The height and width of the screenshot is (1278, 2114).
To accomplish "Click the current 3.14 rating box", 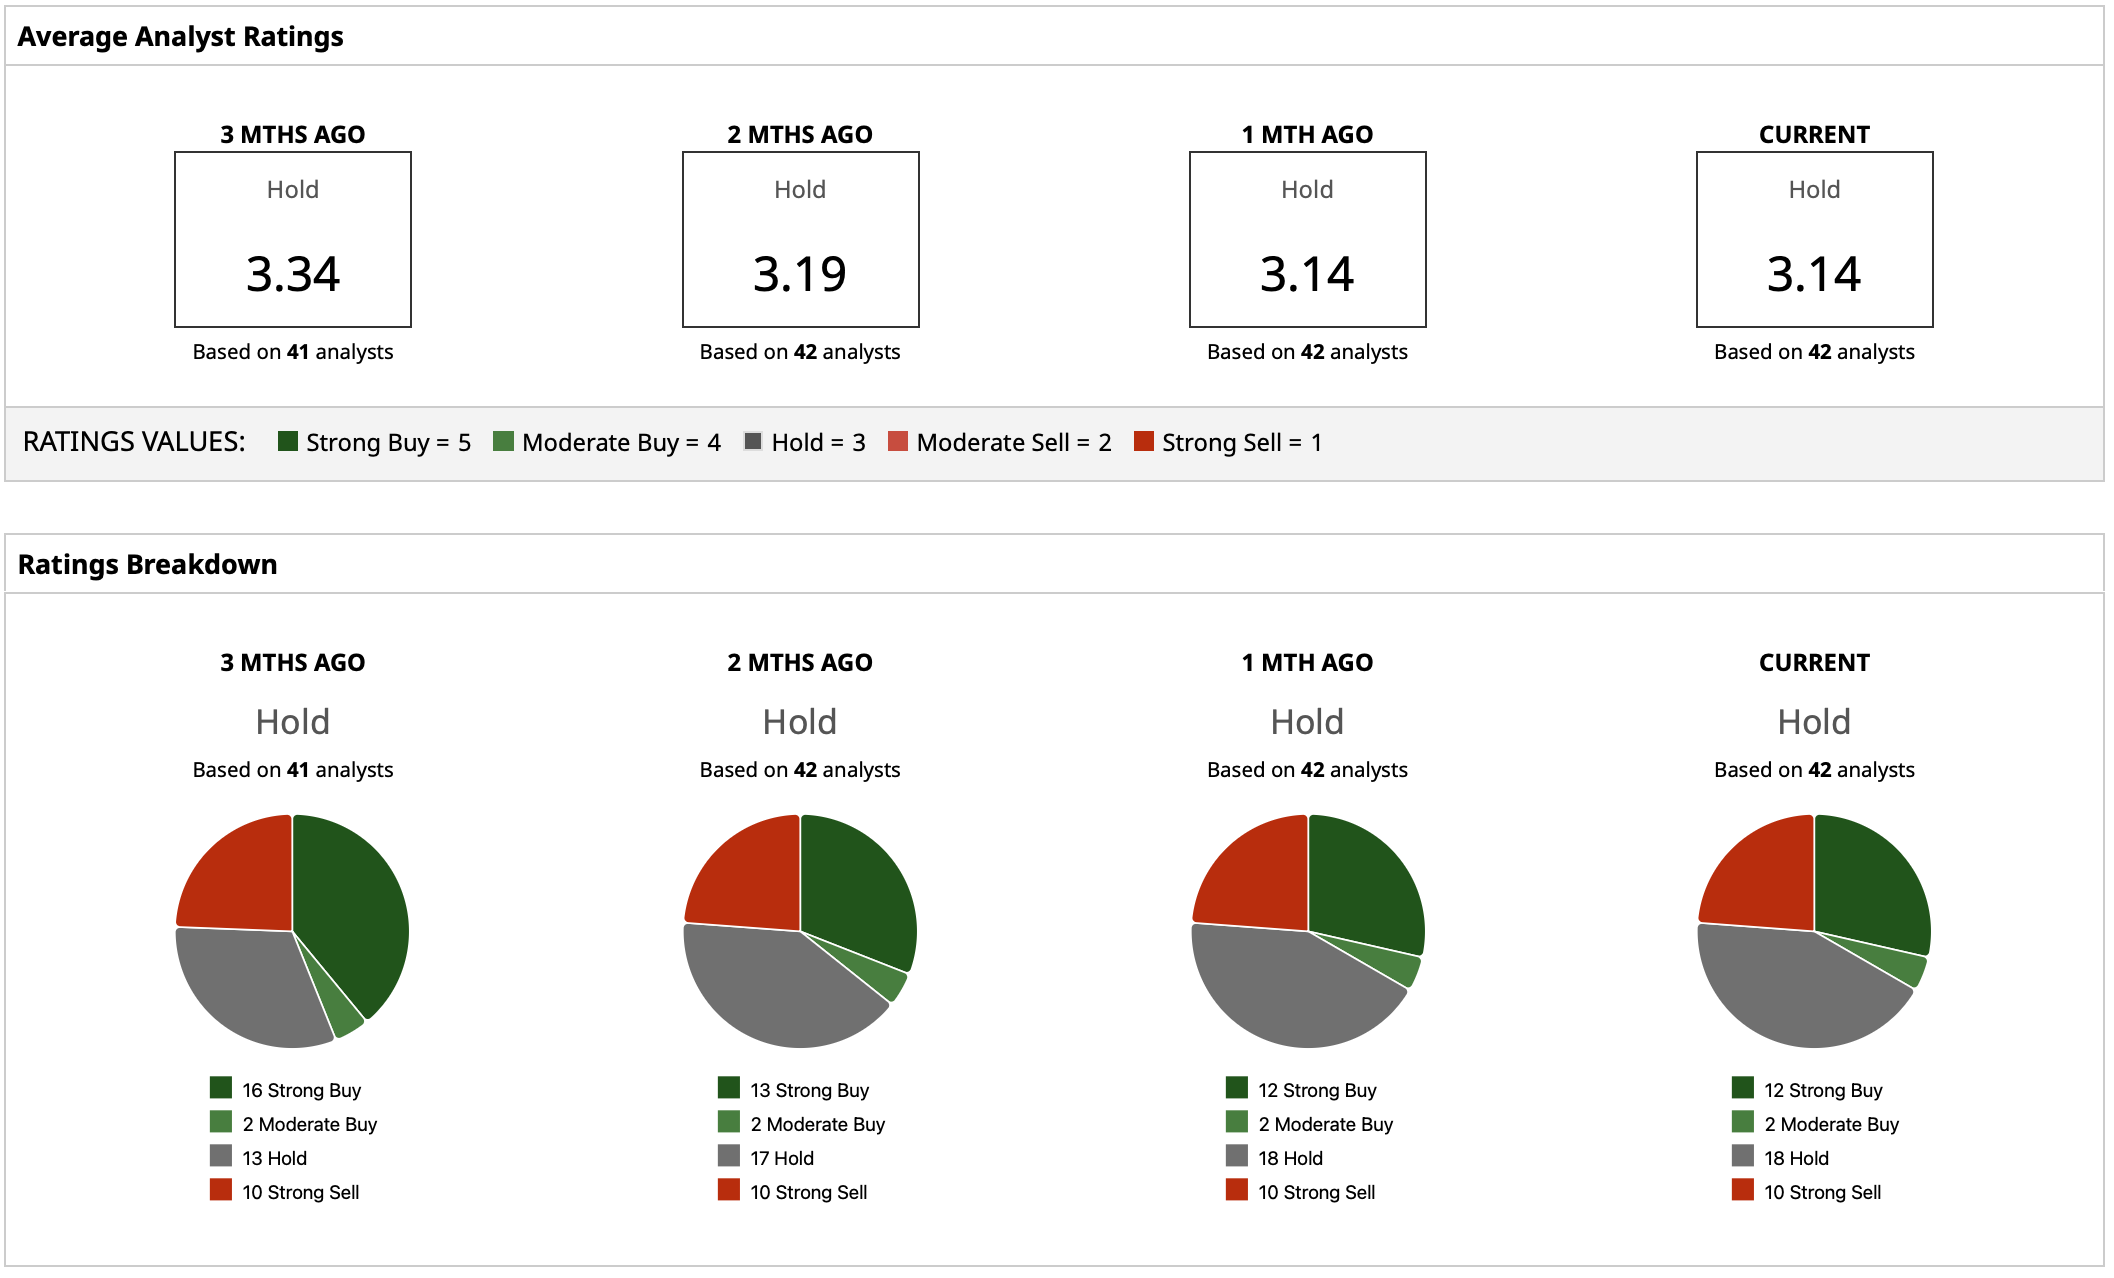I will pos(1814,240).
